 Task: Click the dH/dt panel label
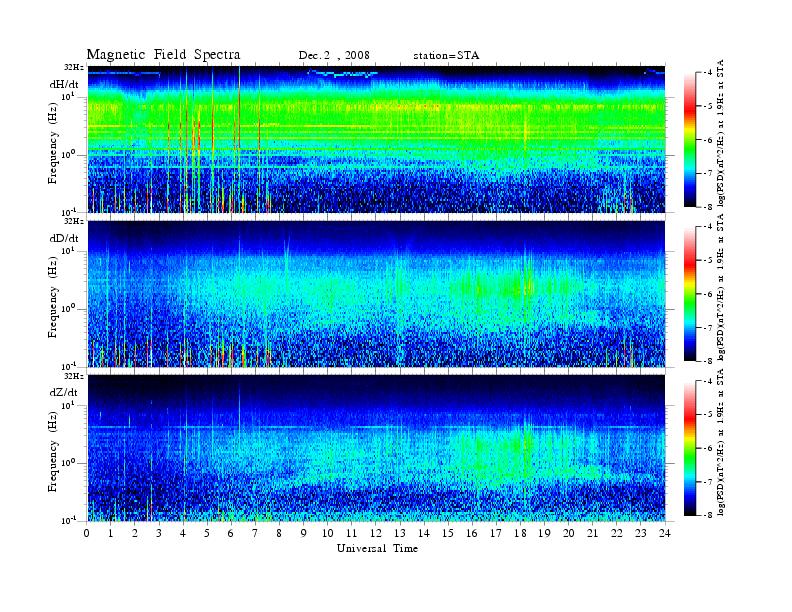click(64, 84)
